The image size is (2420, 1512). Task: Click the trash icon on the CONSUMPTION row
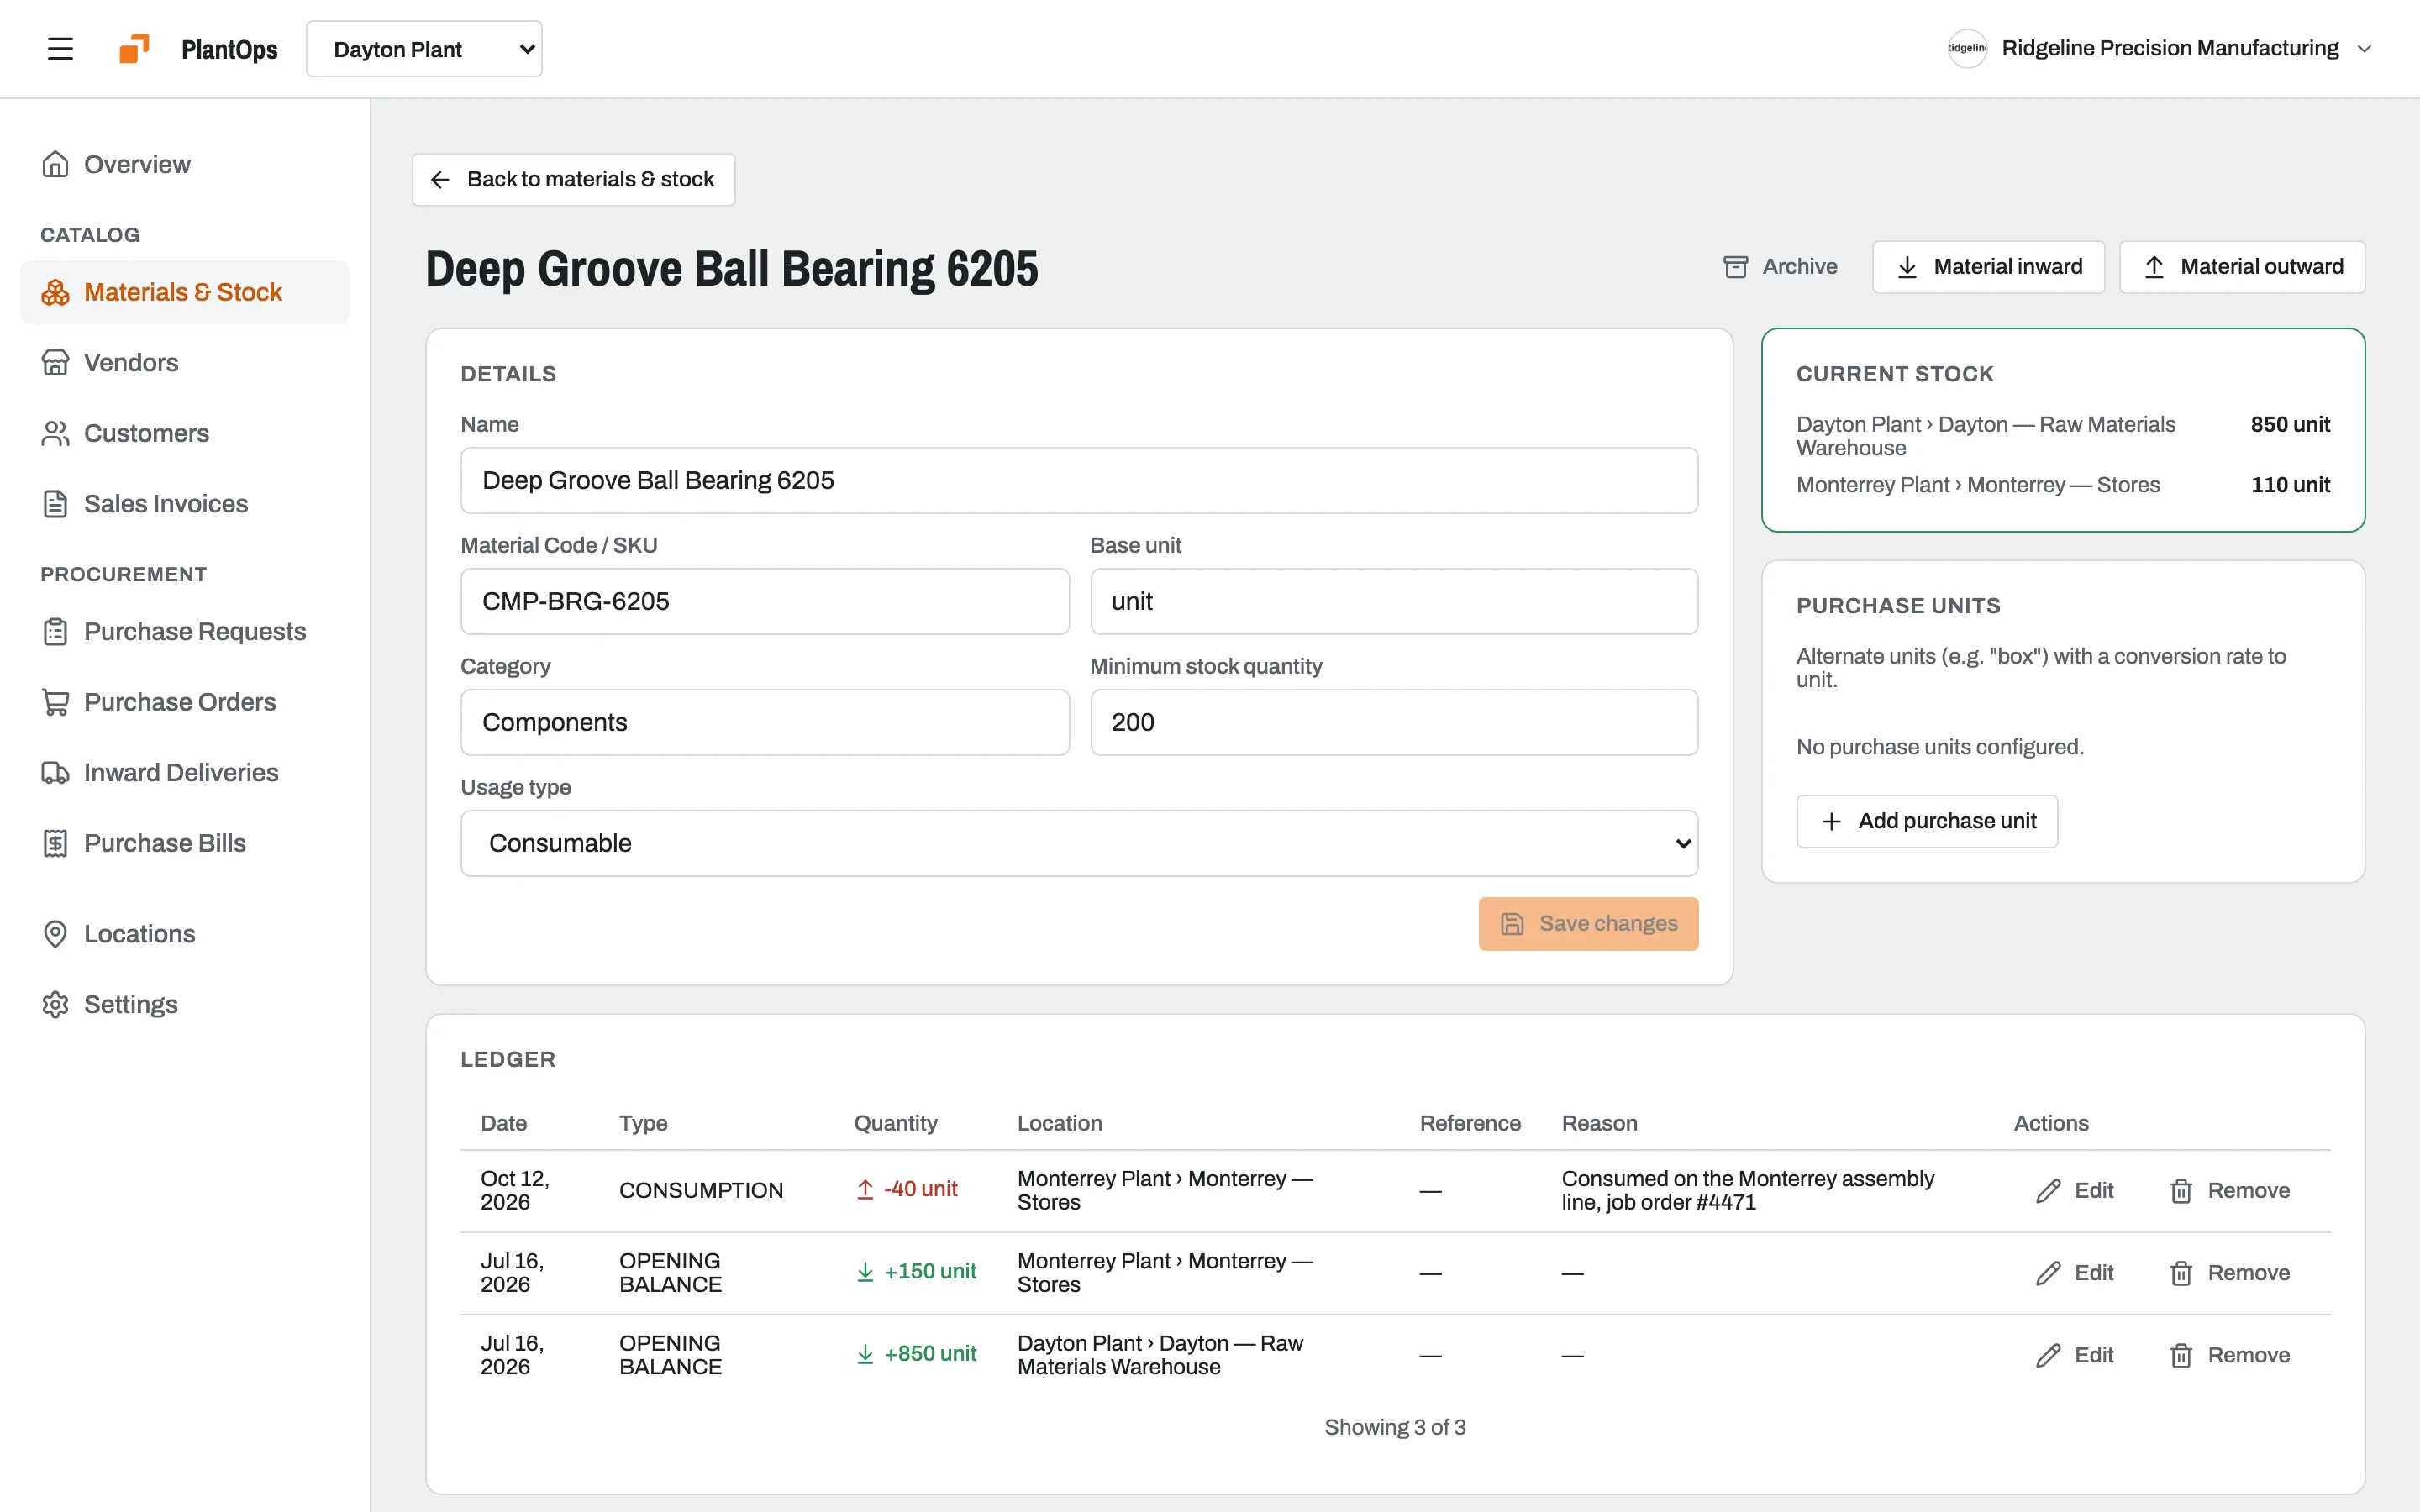tap(2181, 1191)
